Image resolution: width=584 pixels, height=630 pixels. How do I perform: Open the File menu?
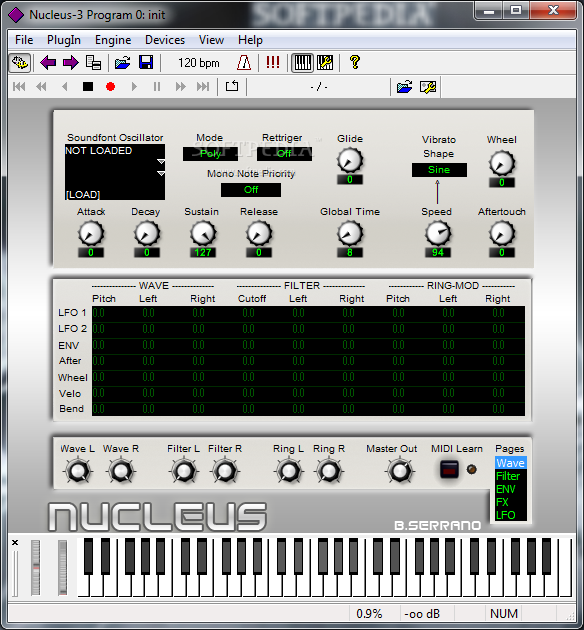coord(24,40)
